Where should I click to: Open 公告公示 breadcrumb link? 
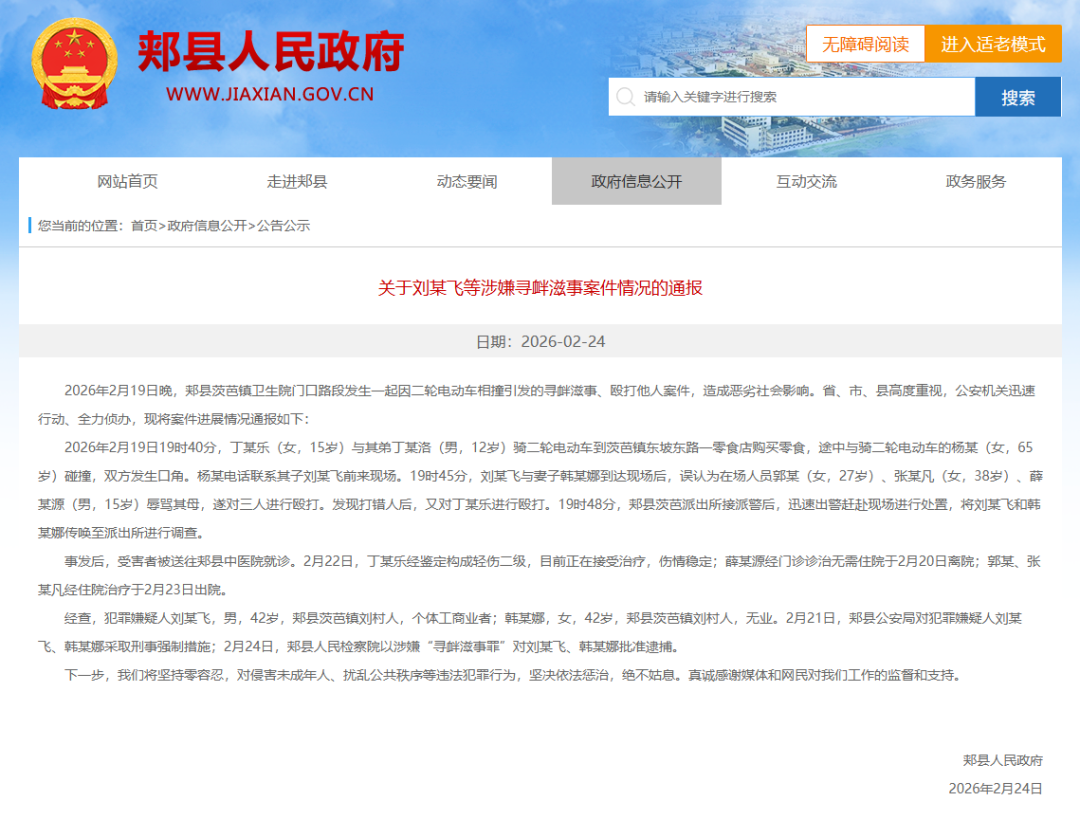(x=283, y=226)
